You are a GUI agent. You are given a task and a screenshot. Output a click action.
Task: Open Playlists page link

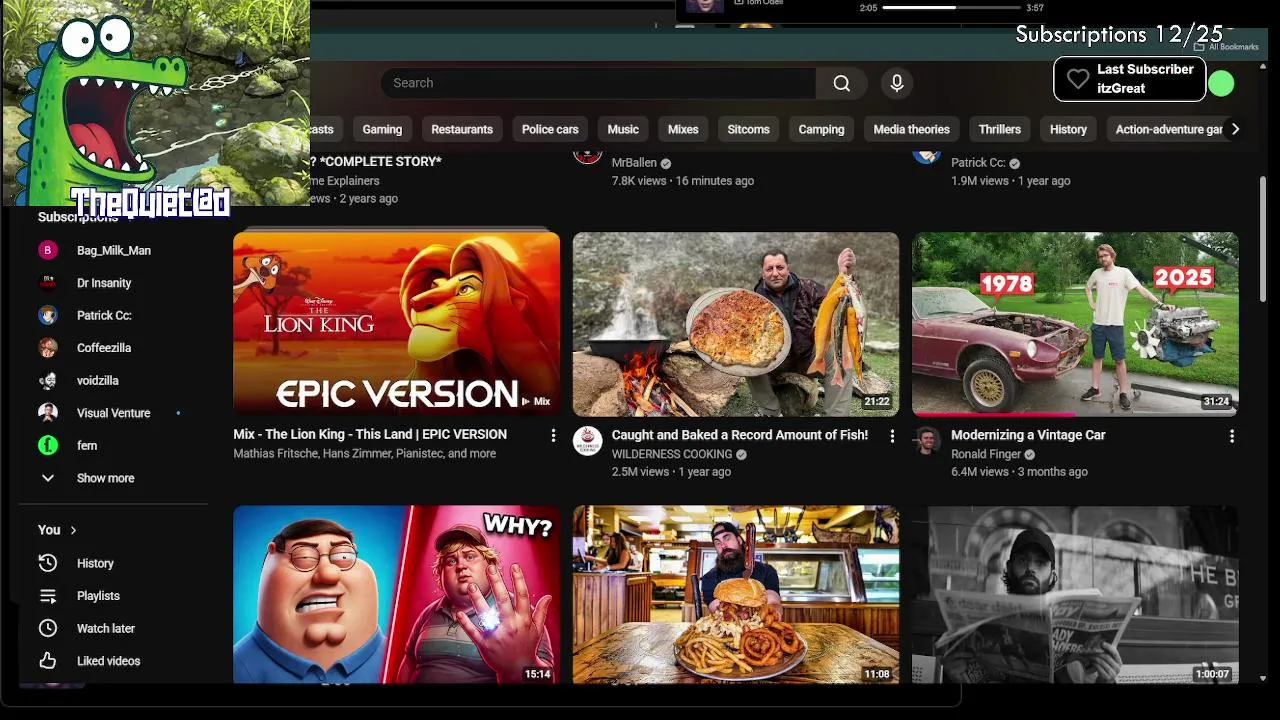tap(98, 596)
